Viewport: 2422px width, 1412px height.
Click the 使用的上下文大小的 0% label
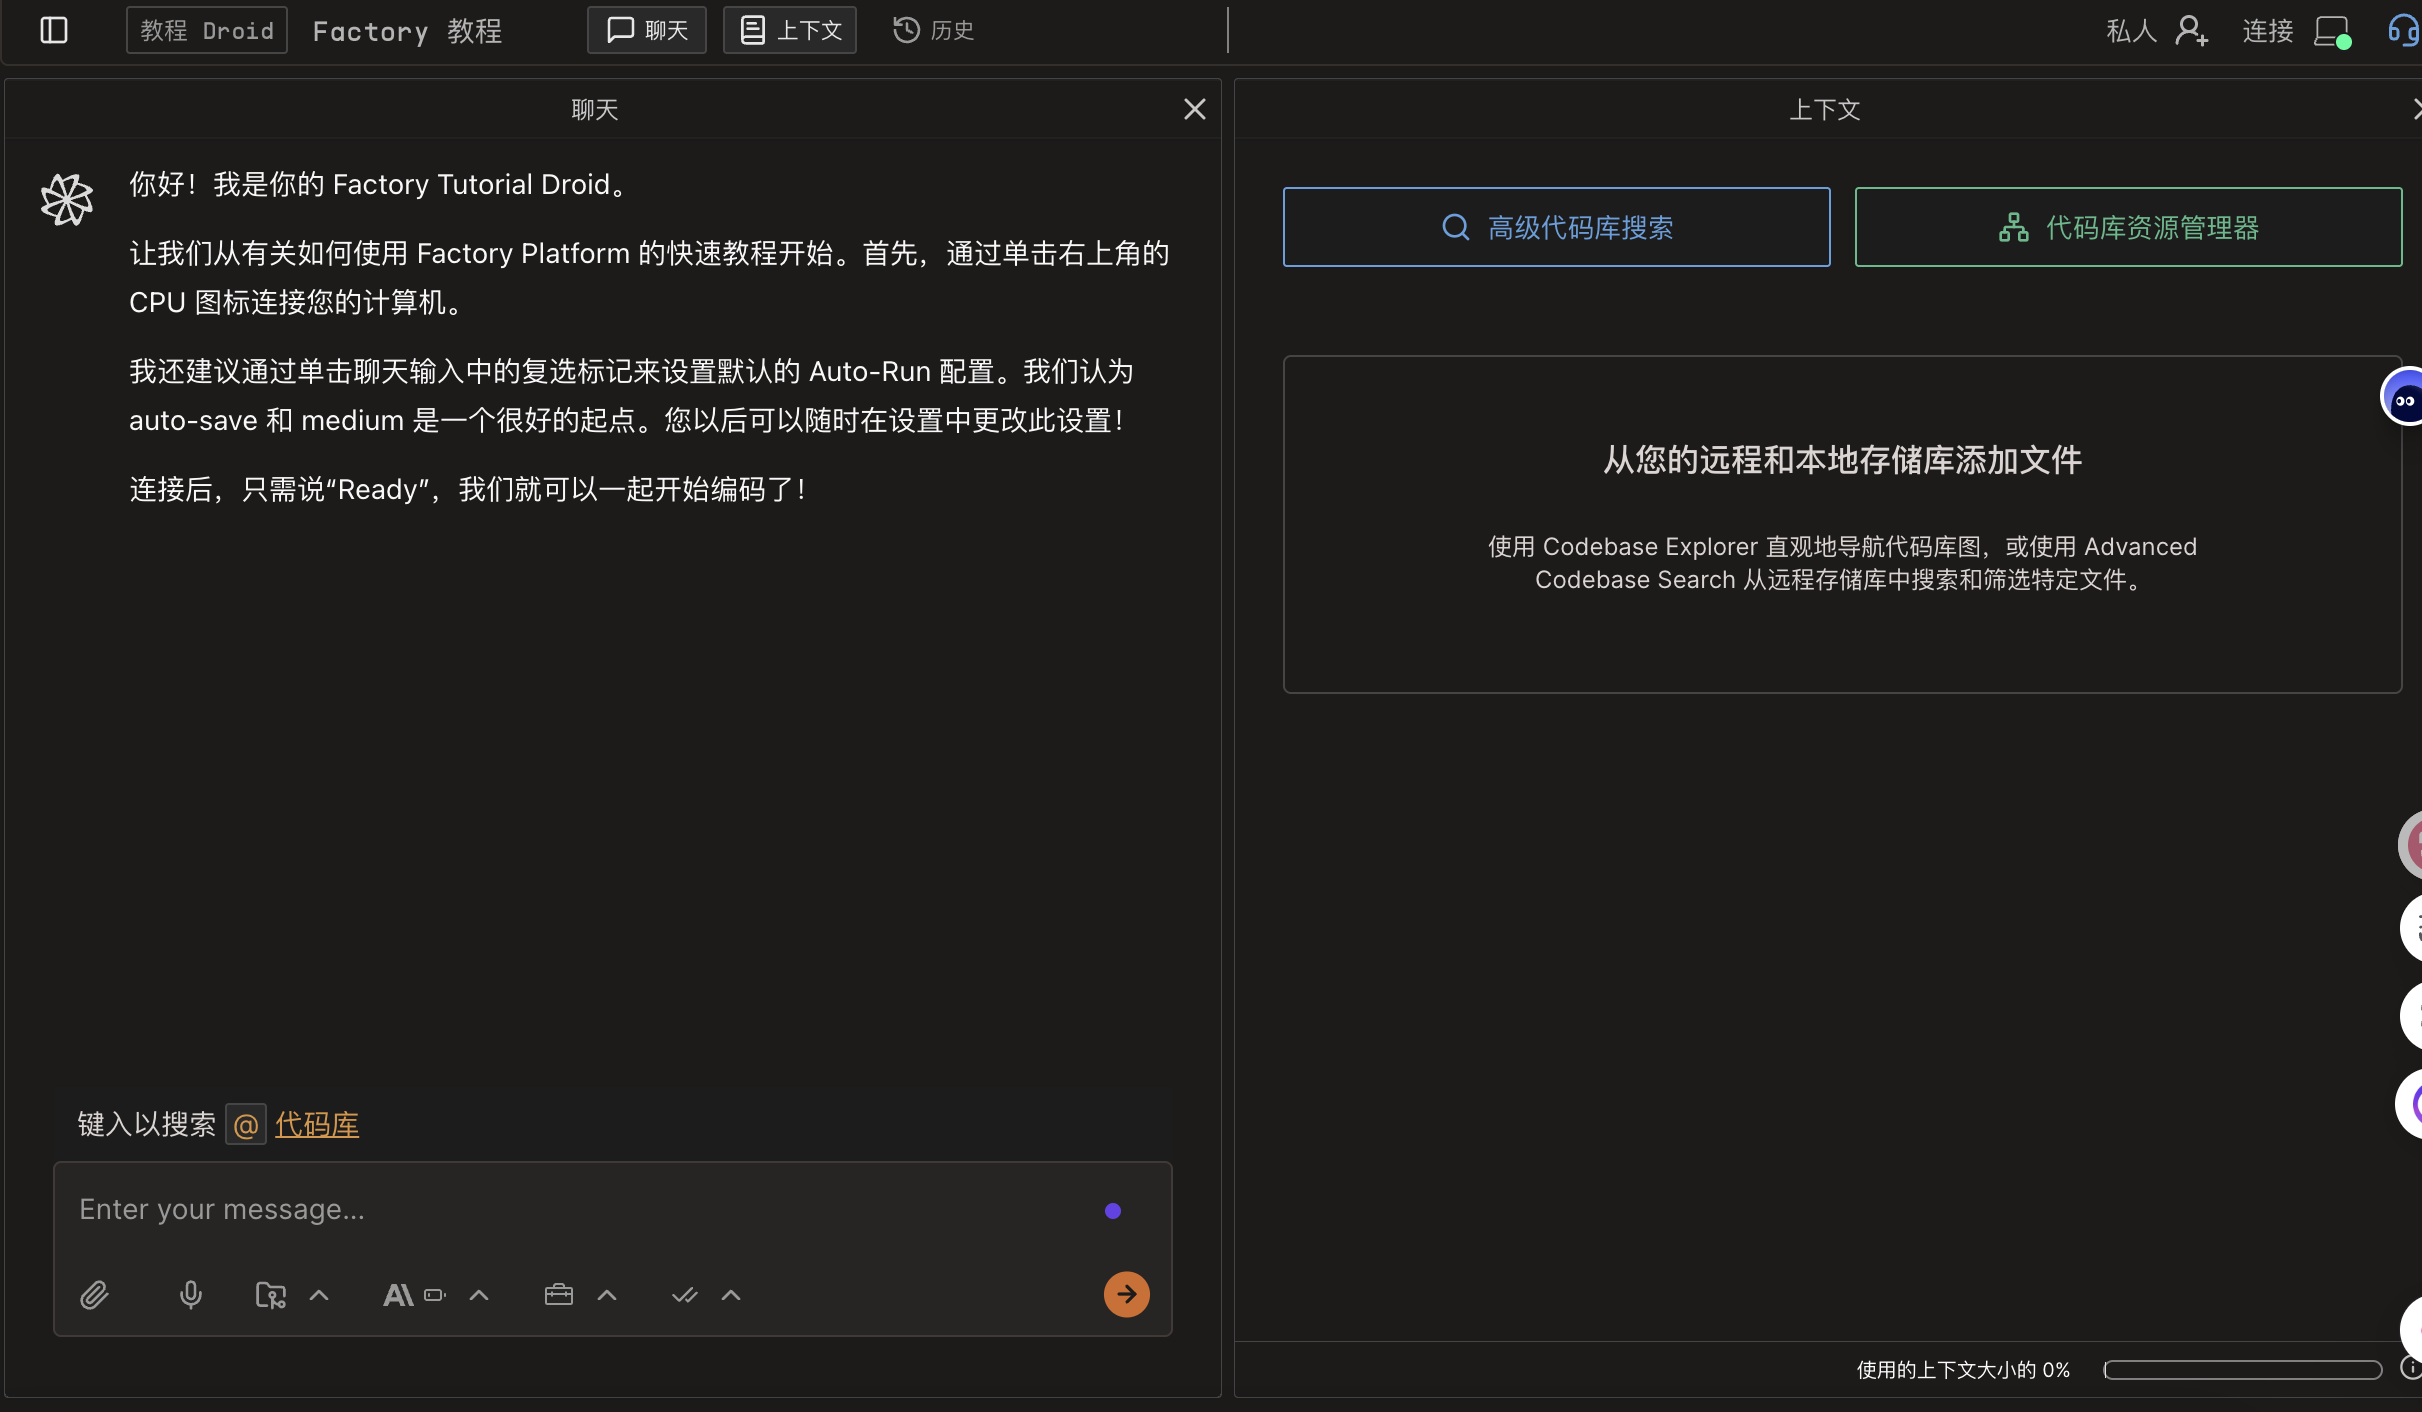tap(1963, 1369)
